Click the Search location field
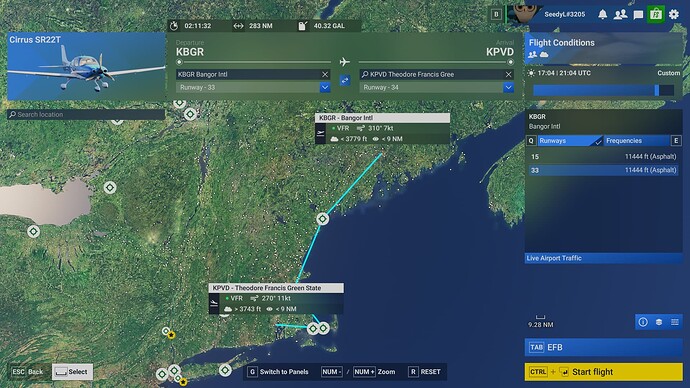The image size is (690, 388). pyautogui.click(x=86, y=114)
